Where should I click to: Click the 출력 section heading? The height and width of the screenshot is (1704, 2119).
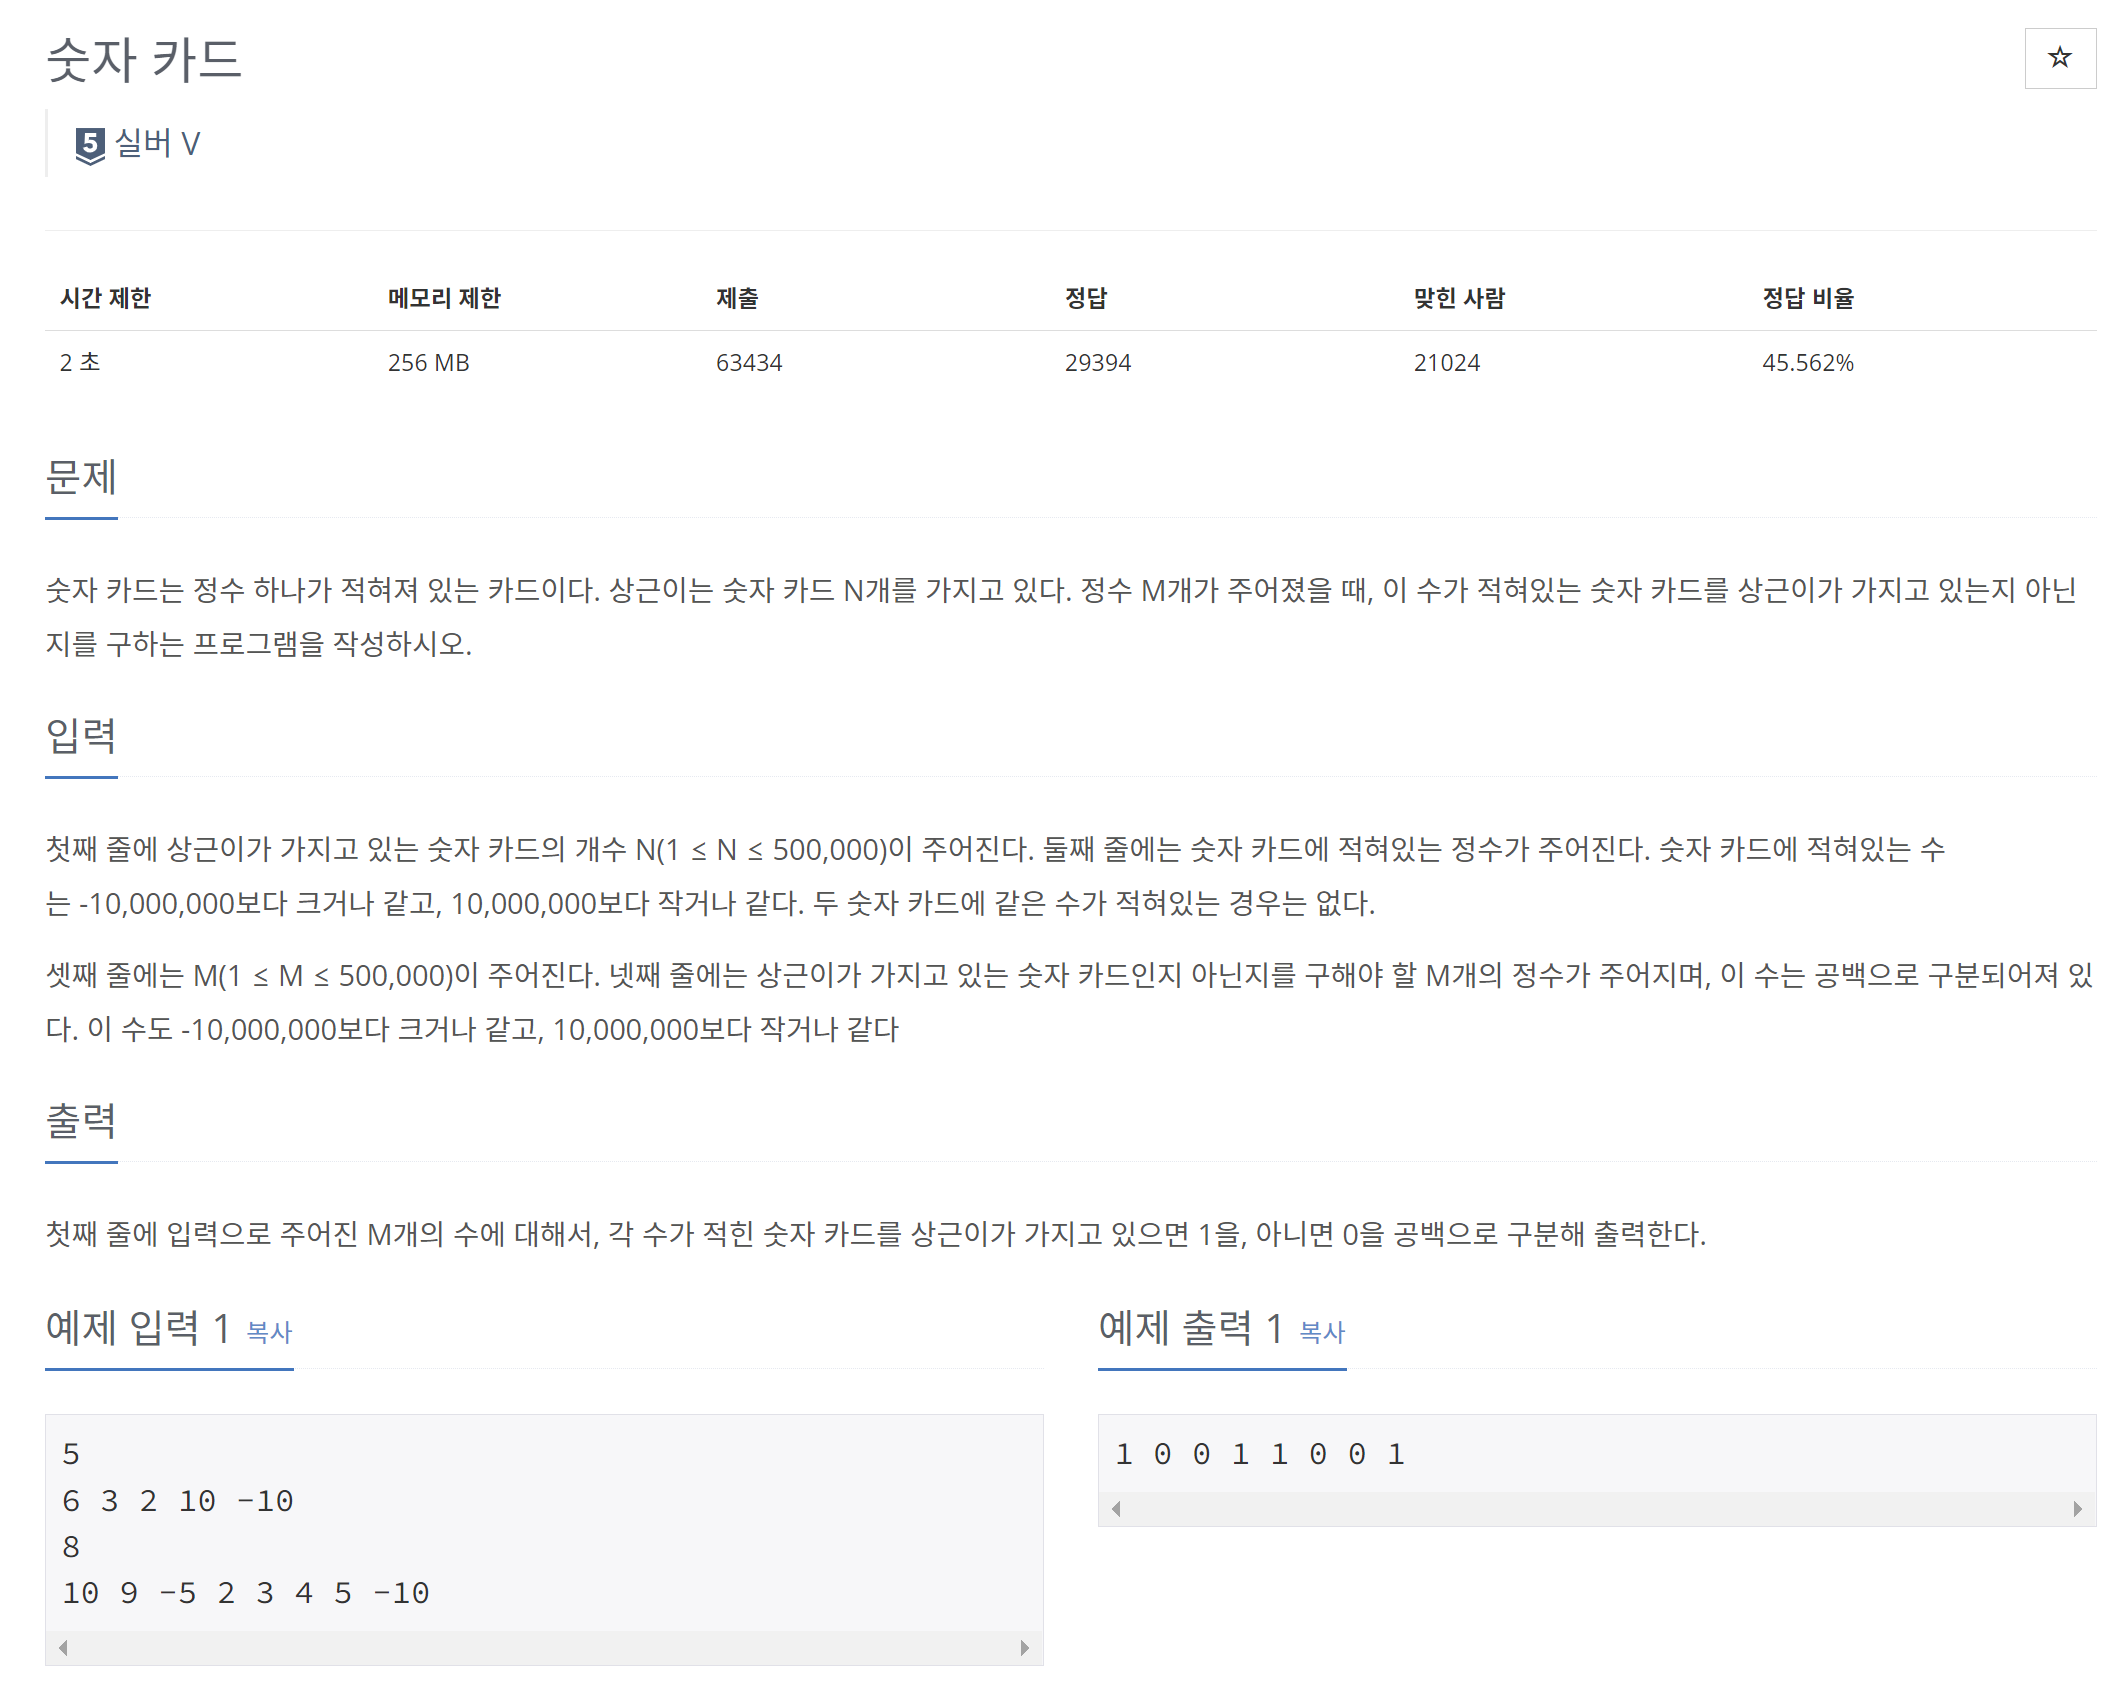81,1121
